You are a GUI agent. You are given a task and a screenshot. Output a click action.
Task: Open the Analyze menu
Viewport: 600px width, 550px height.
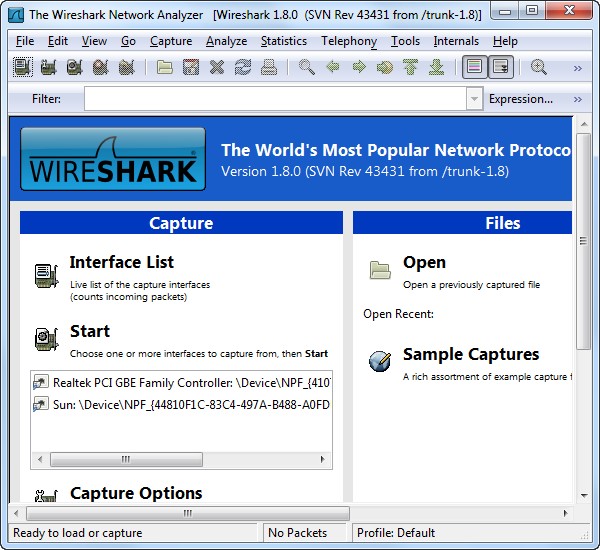tap(227, 41)
